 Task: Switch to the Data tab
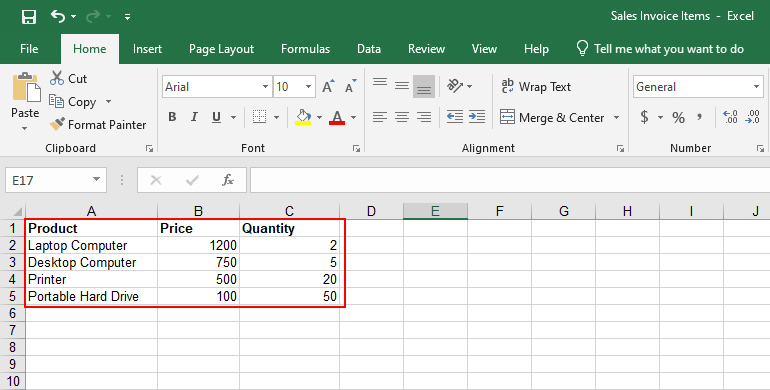tap(369, 49)
